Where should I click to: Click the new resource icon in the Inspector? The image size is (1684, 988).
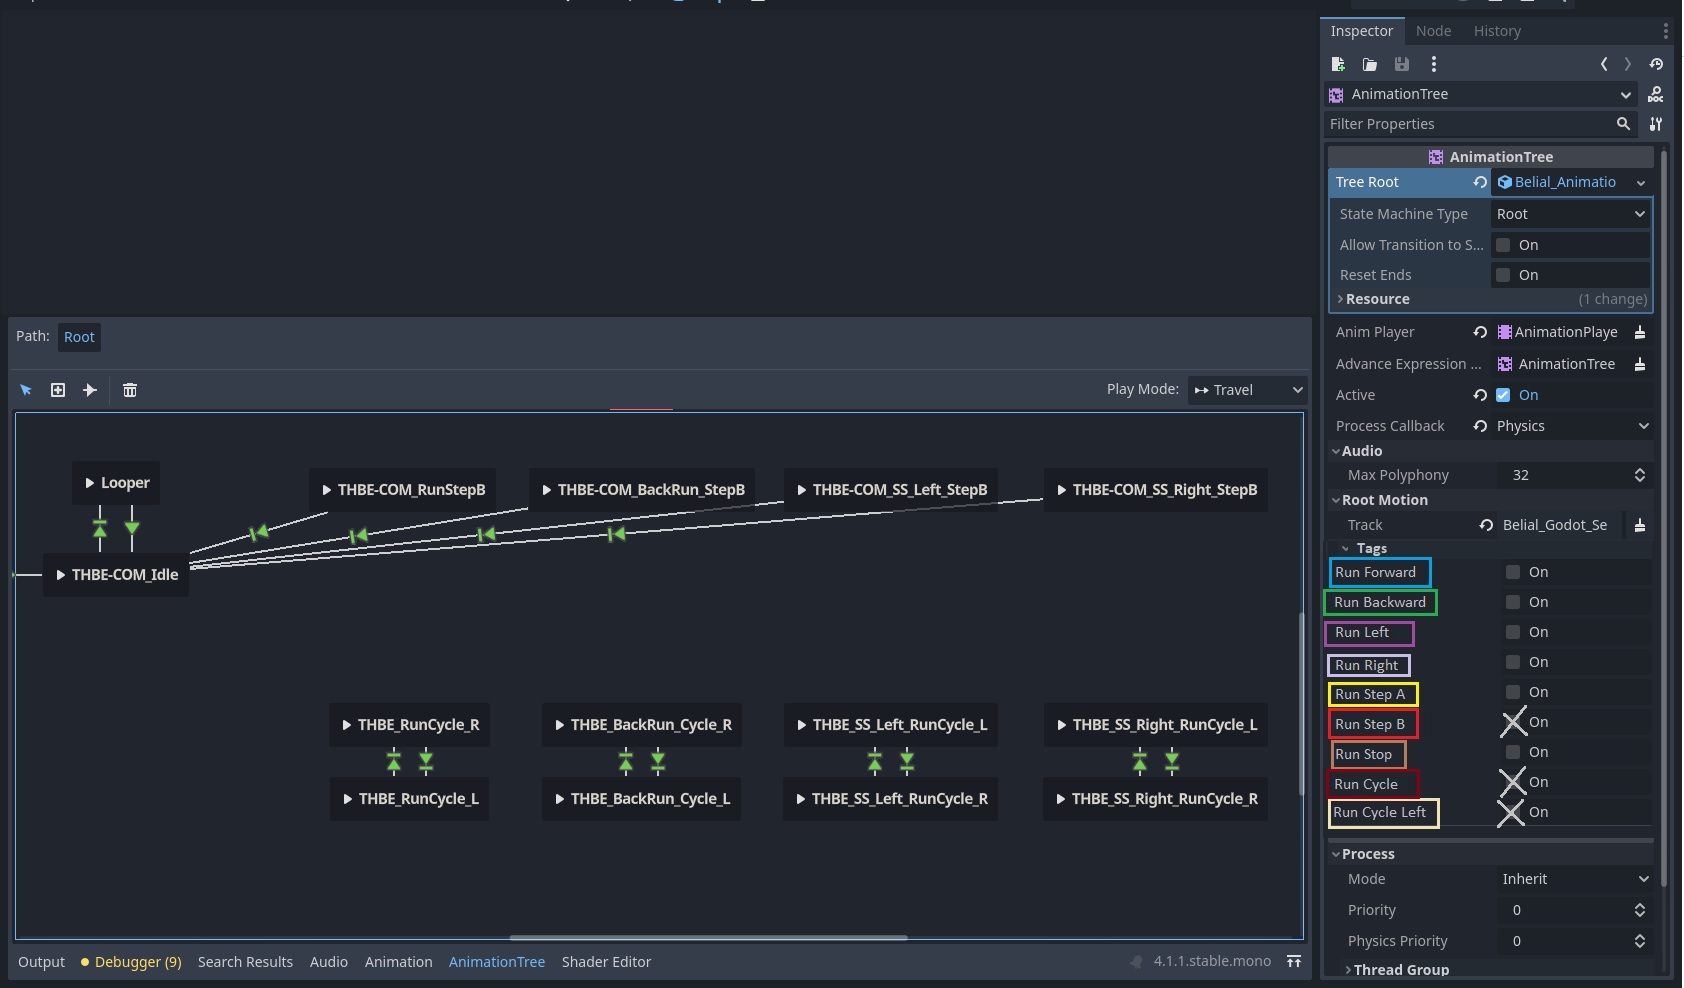pos(1337,64)
